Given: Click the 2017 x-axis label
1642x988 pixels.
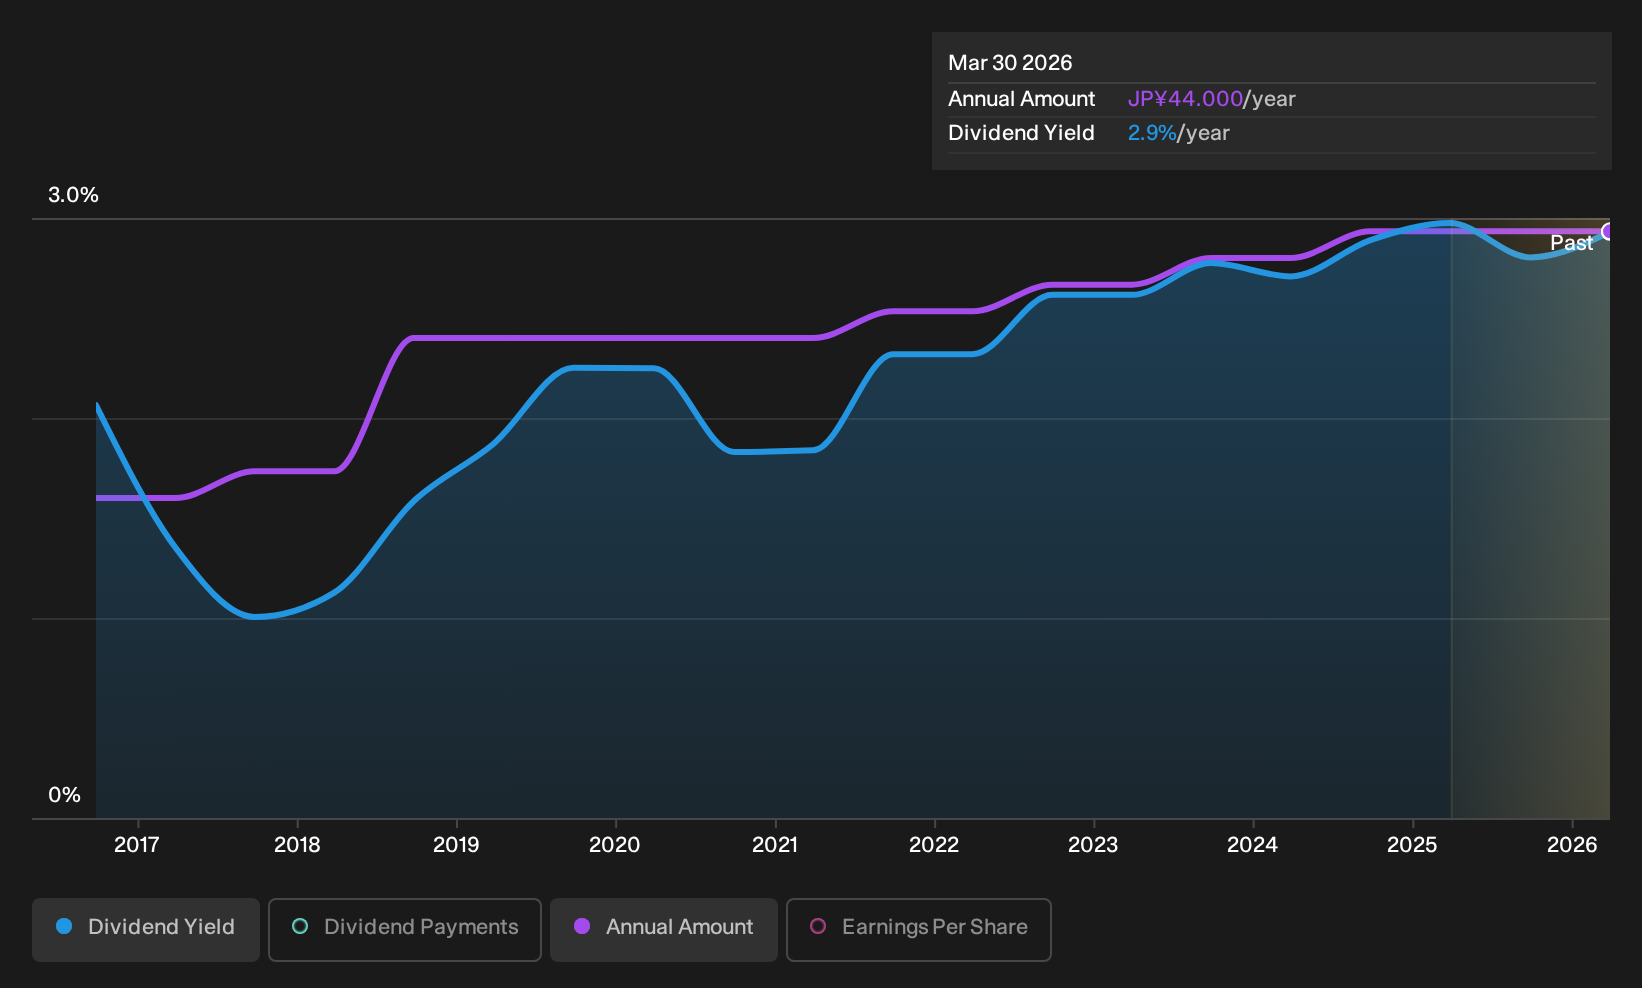Looking at the screenshot, I should pos(137,845).
